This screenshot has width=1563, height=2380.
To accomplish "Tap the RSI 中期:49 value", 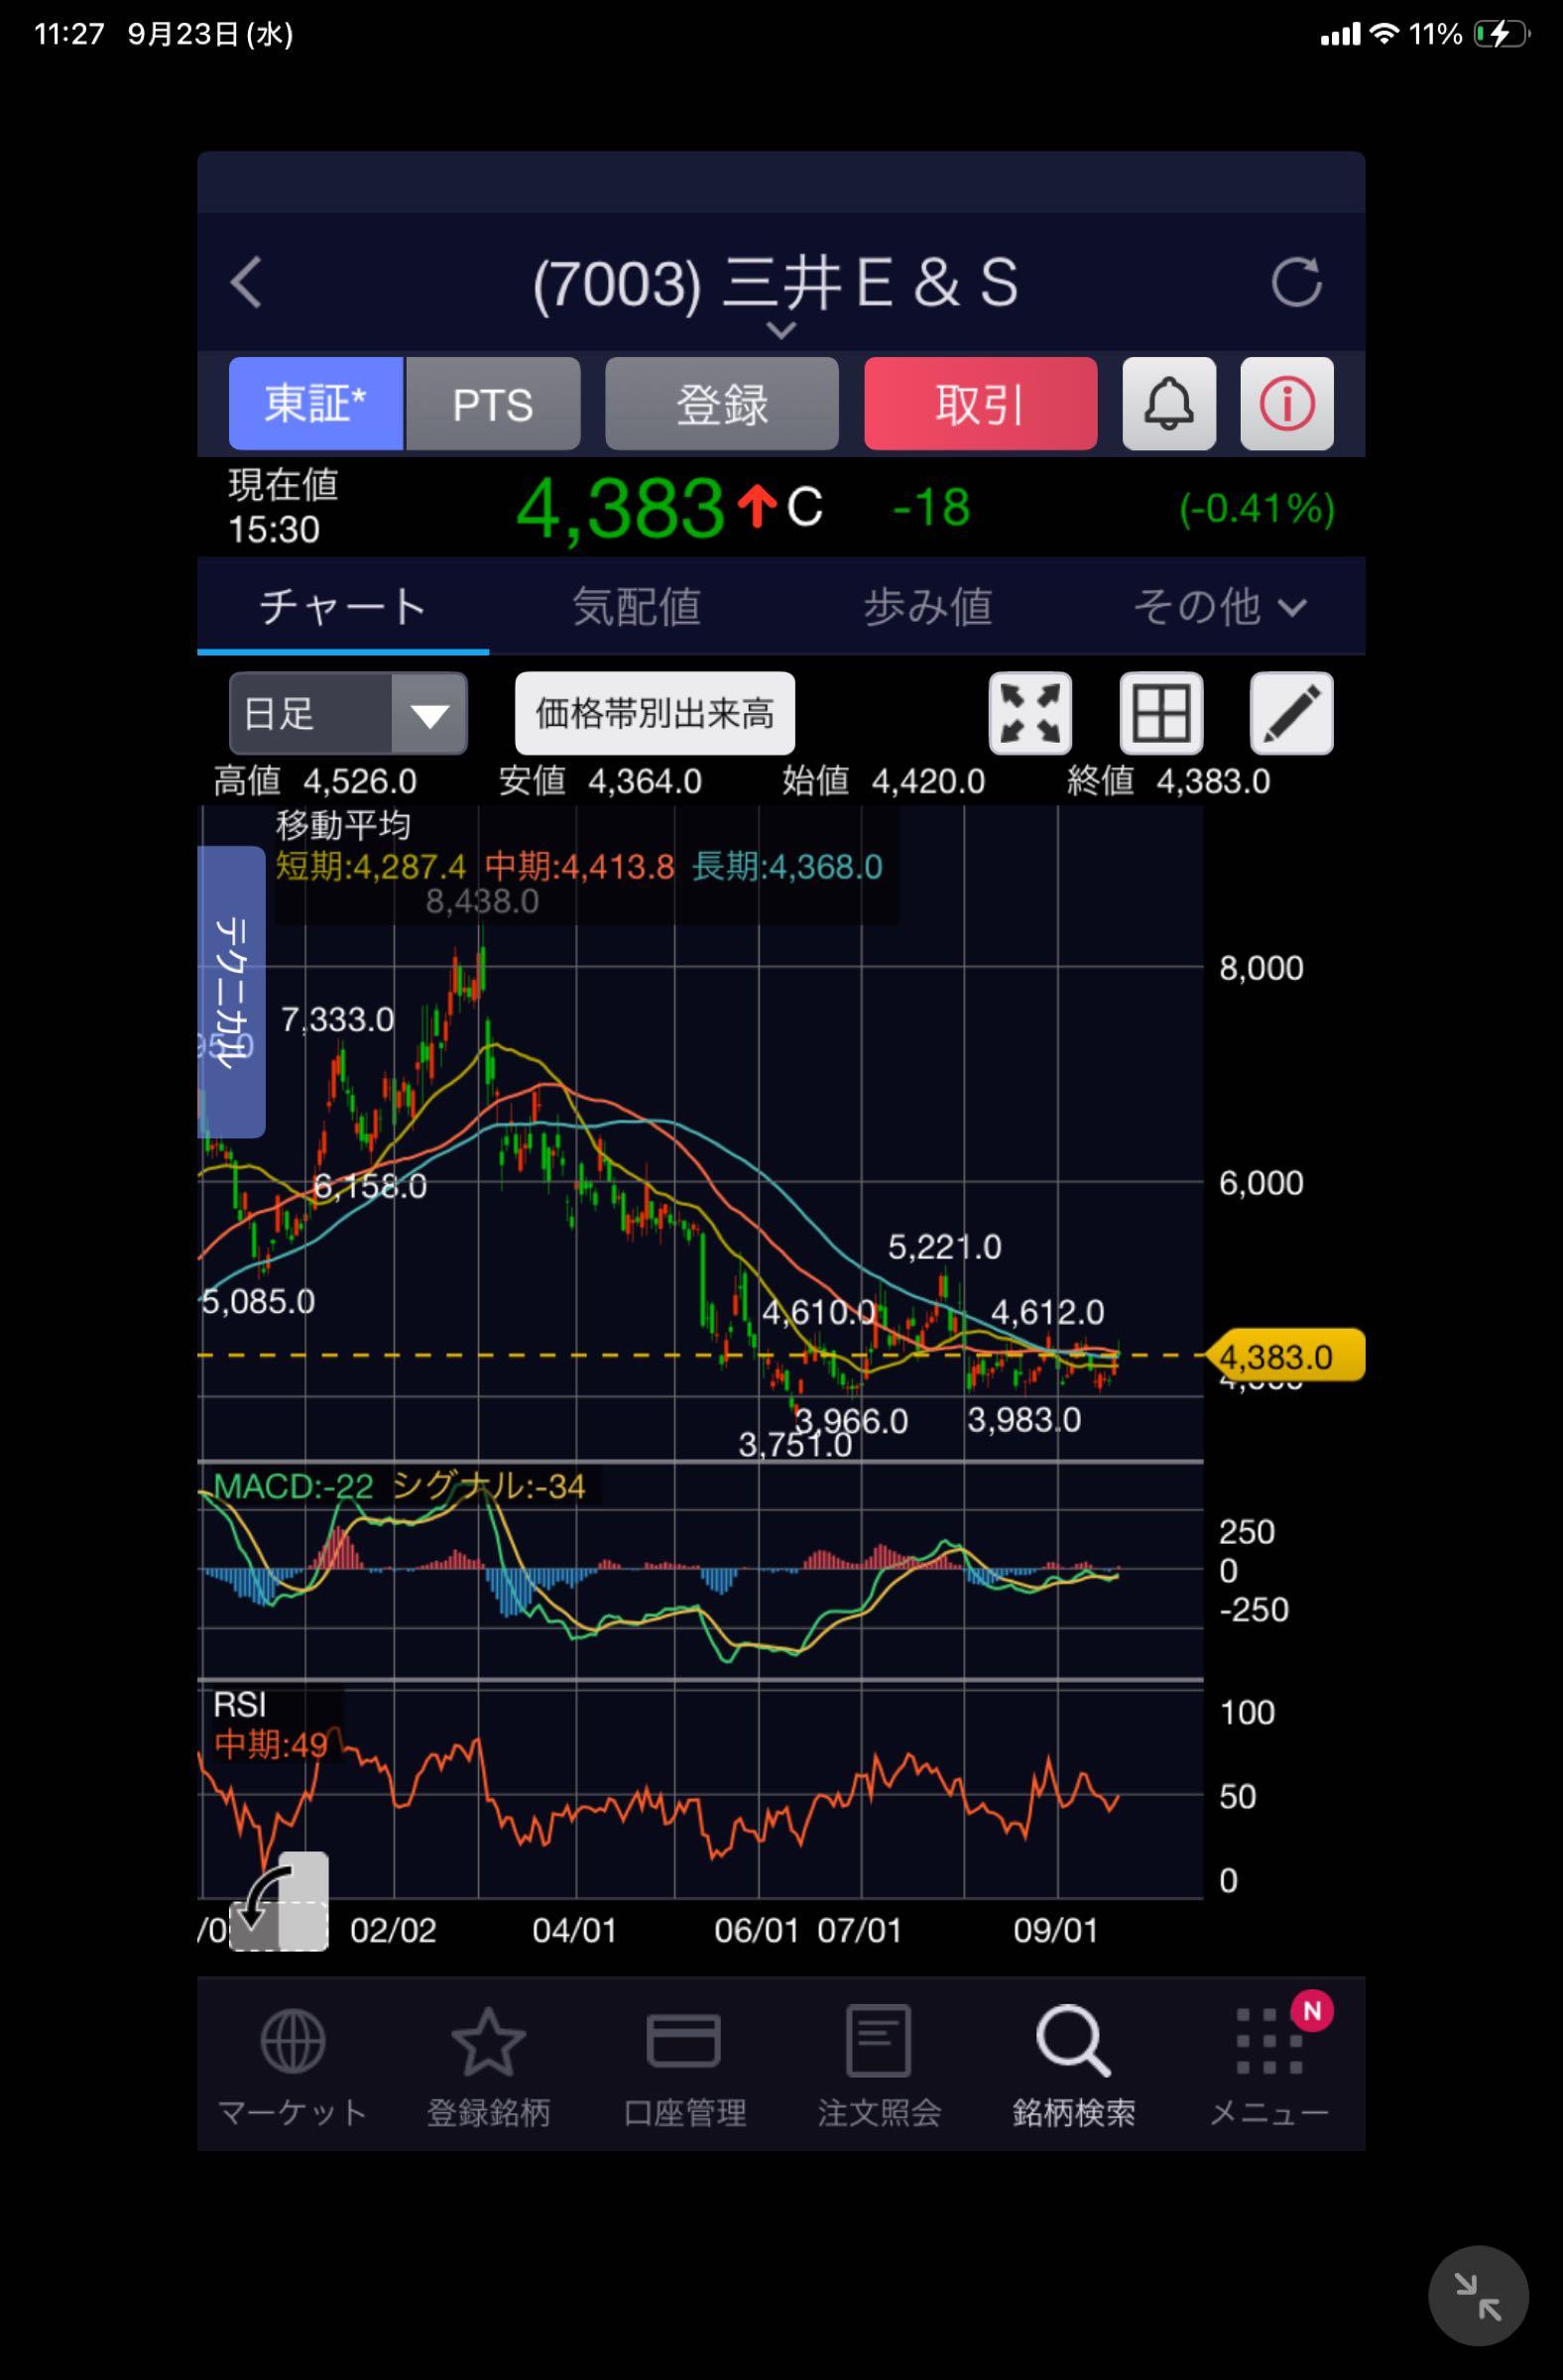I will [270, 1745].
